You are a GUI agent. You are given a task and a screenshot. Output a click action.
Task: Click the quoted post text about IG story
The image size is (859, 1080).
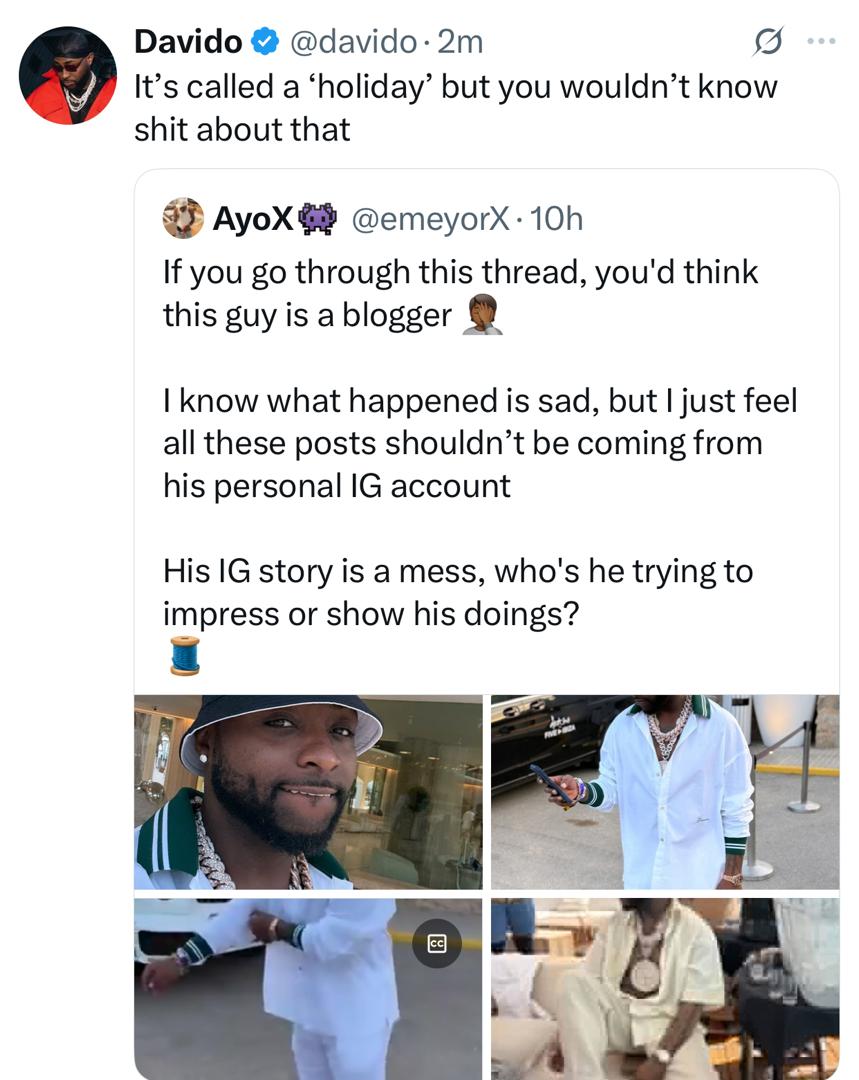pos(458,592)
